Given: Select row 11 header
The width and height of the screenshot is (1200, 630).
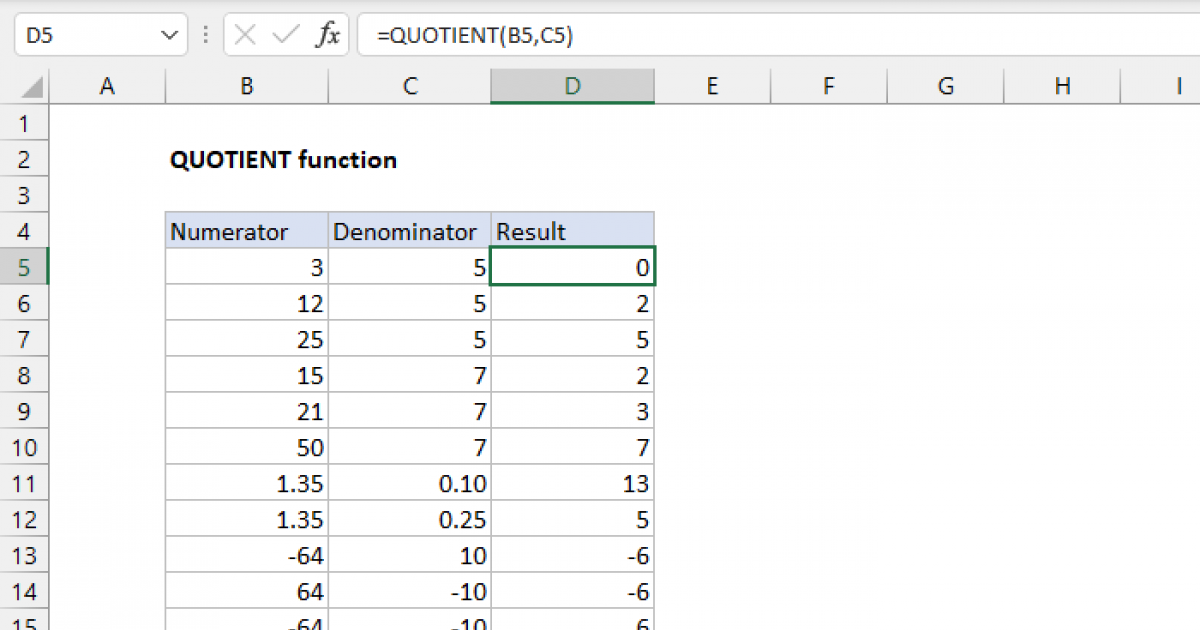Looking at the screenshot, I should coord(25,484).
